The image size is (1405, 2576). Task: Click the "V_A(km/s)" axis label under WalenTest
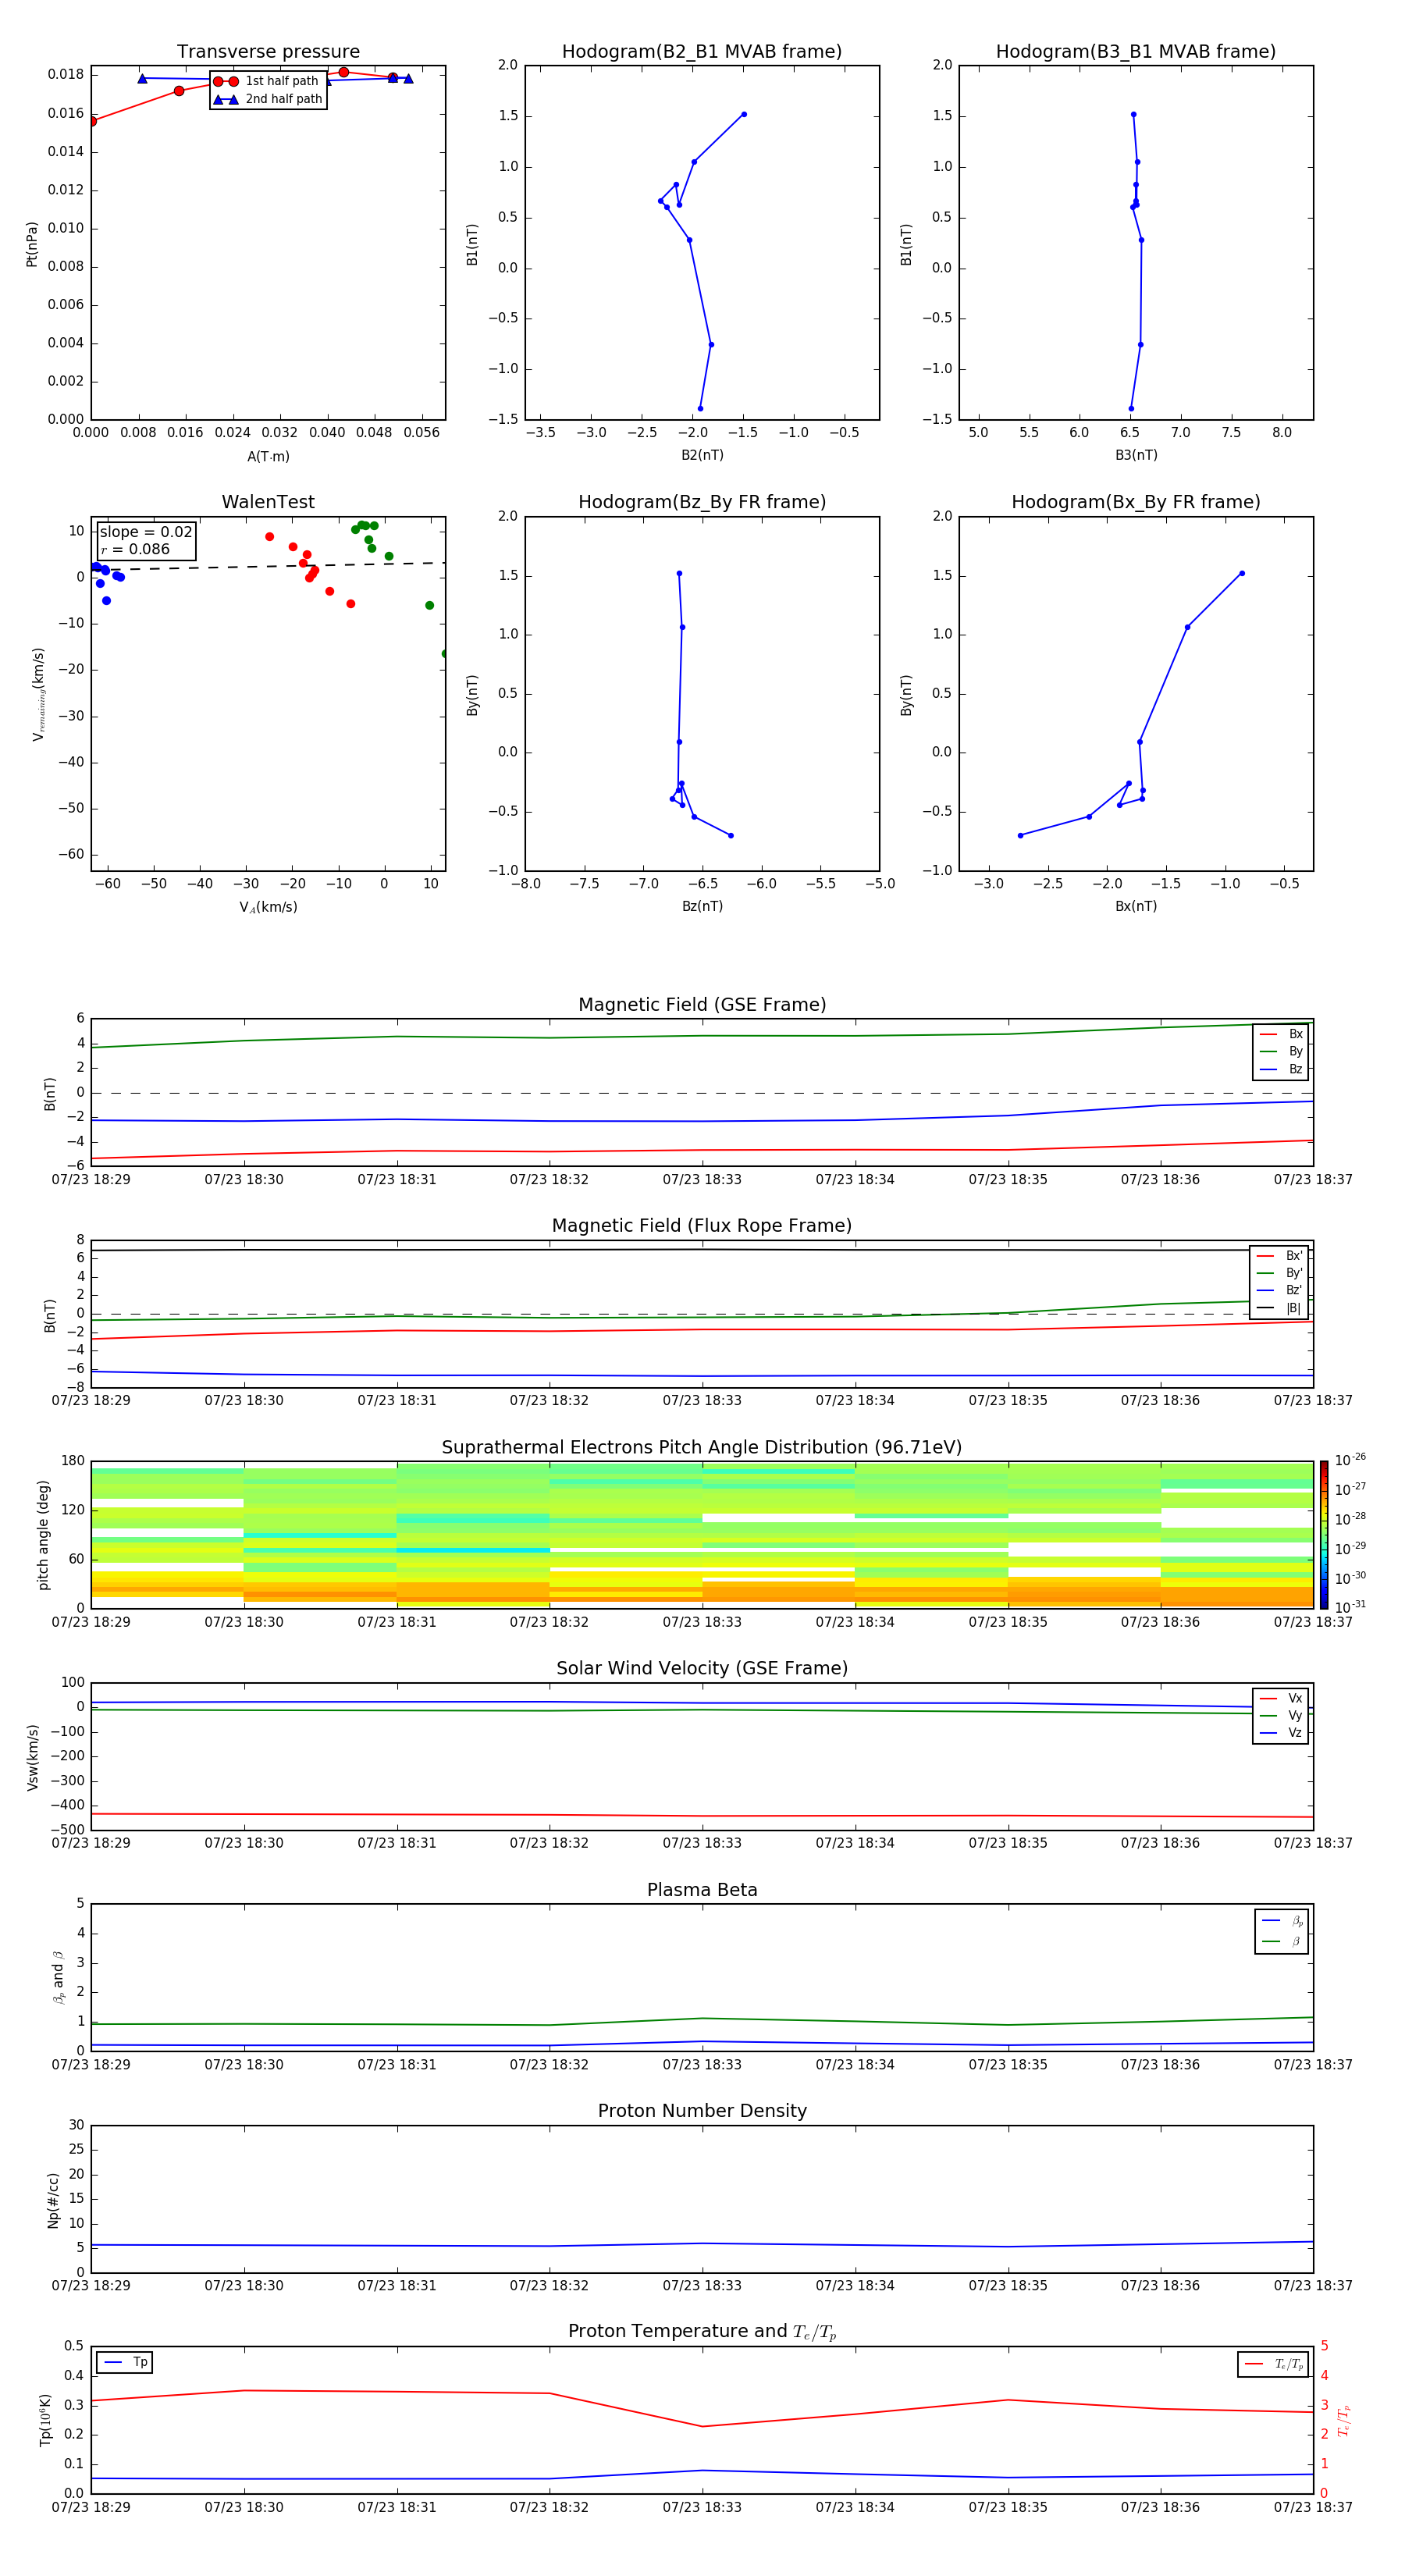268,907
